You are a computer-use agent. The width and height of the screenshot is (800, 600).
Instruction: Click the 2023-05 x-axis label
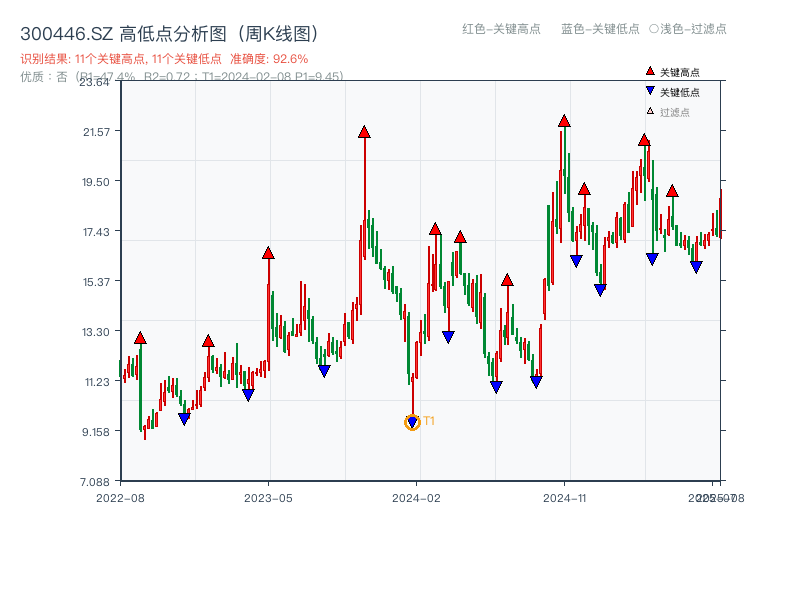268,498
